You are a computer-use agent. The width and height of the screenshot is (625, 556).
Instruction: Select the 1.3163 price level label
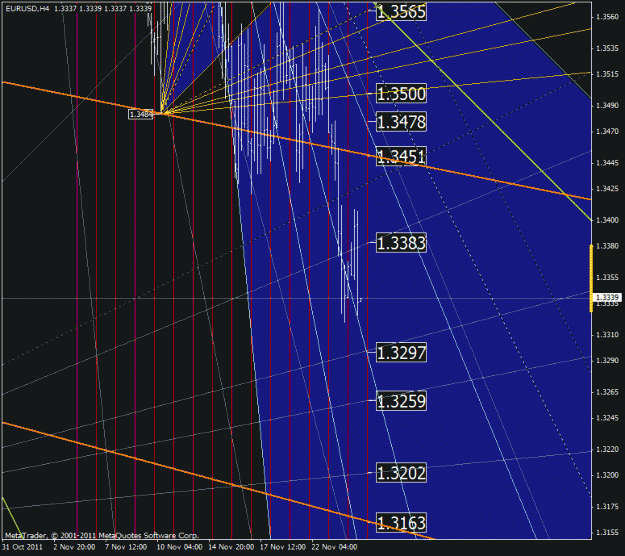401,523
